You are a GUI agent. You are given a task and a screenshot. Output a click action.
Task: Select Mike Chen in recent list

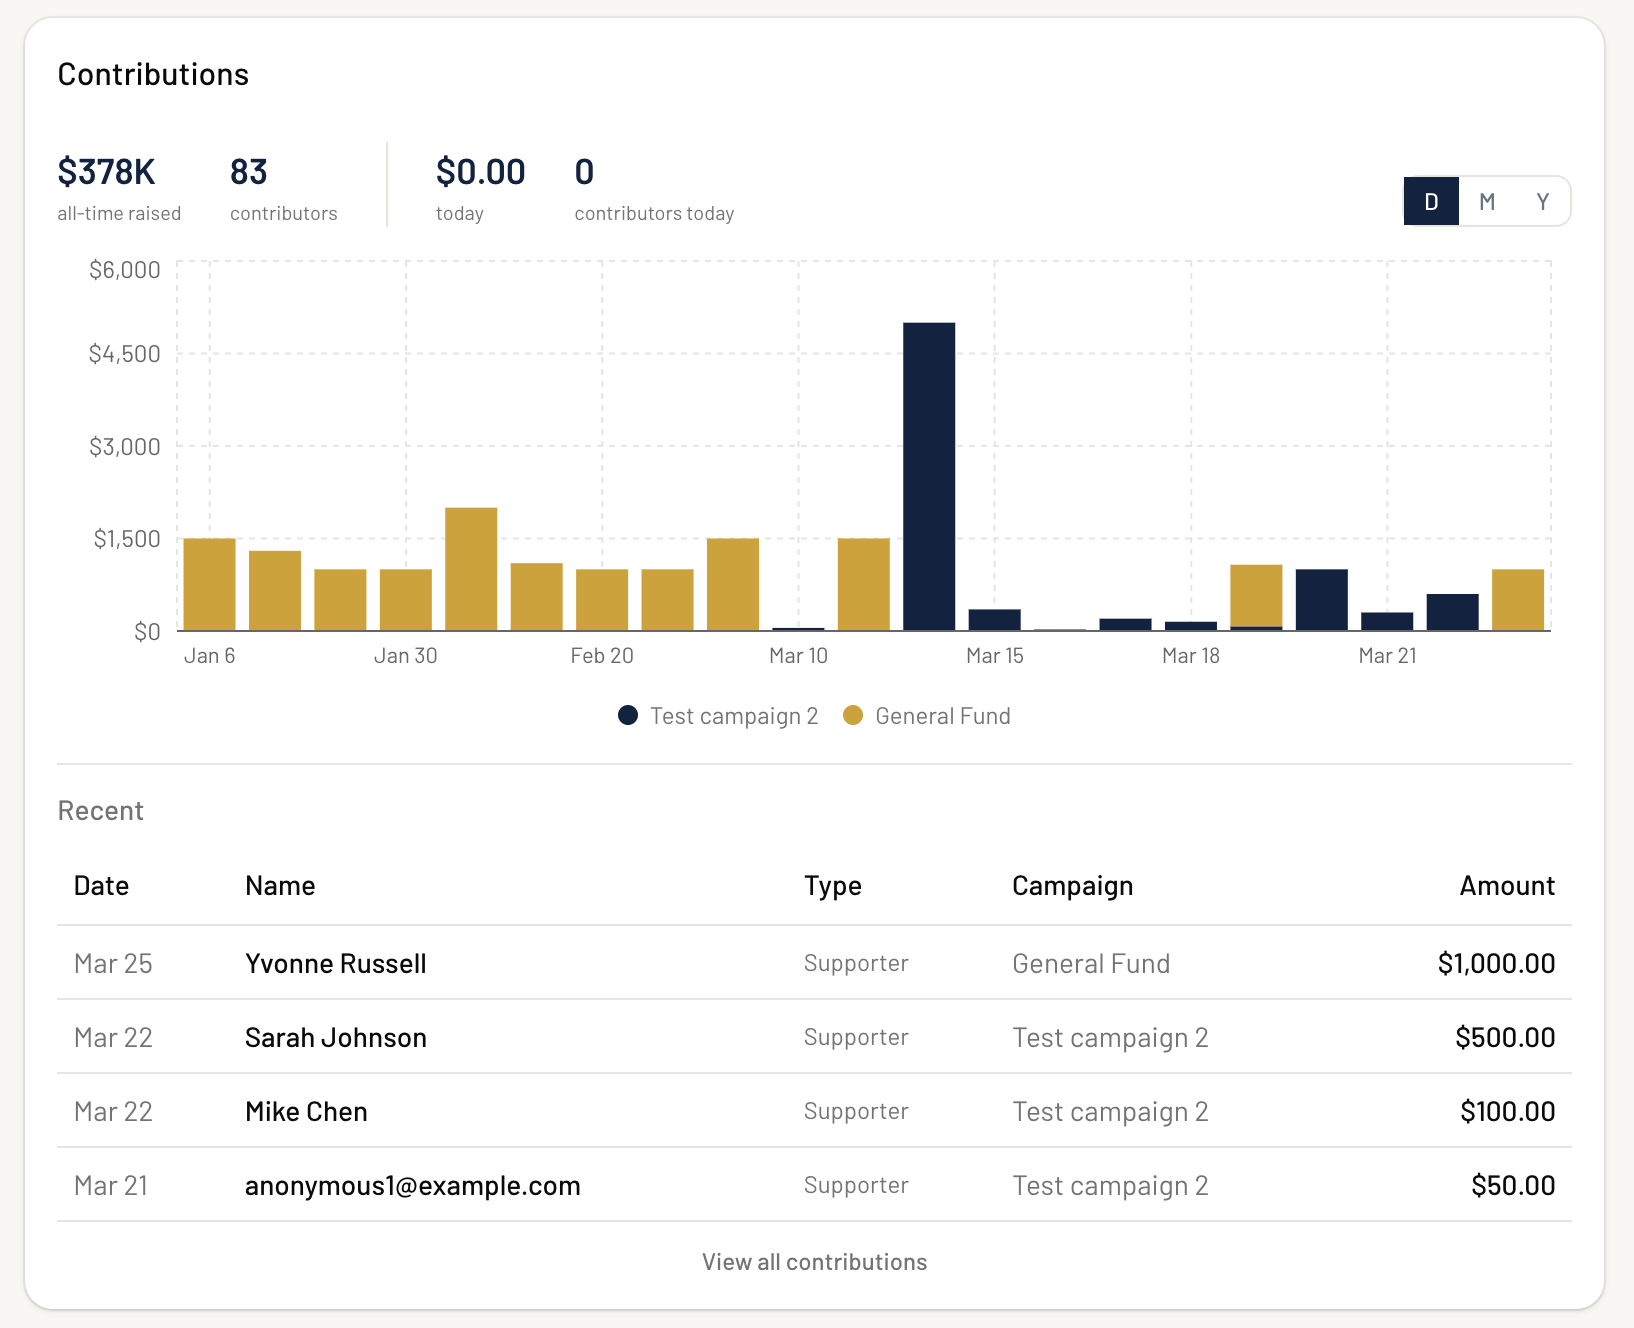pos(306,1111)
